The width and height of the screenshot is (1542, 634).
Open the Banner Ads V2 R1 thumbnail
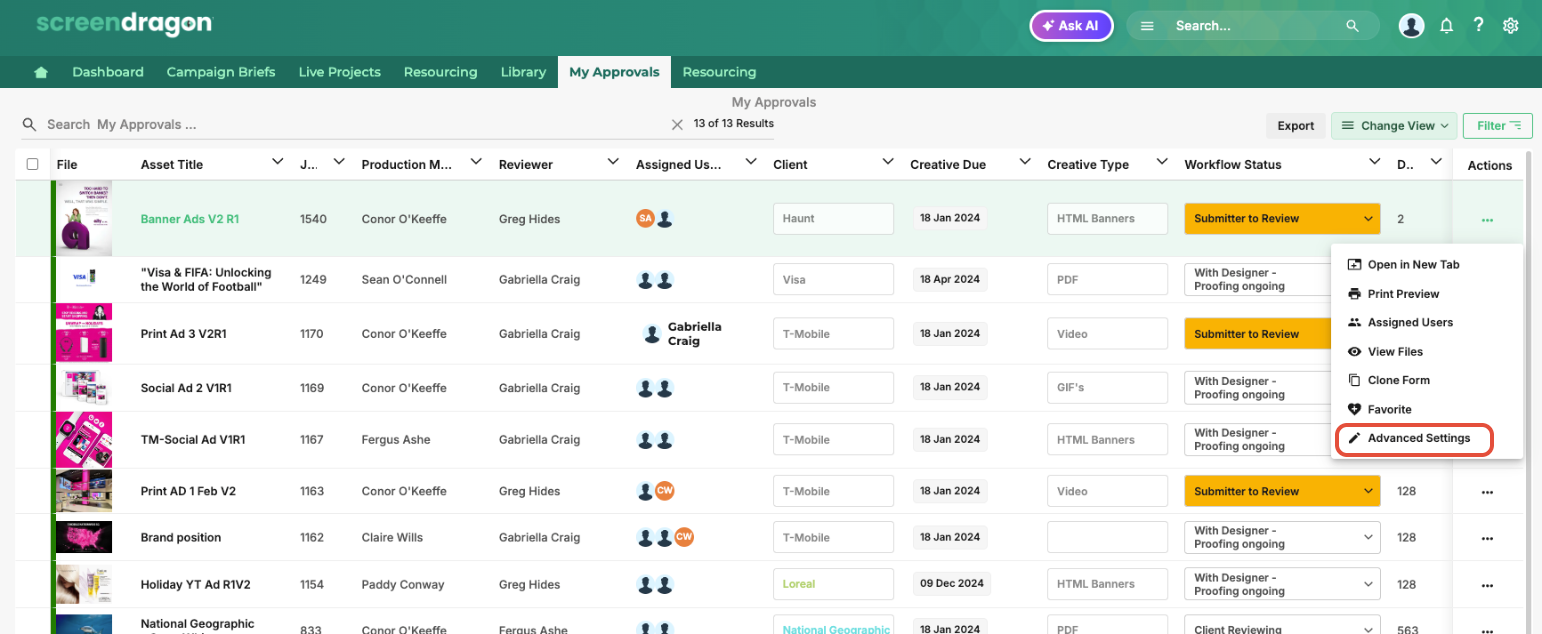tap(83, 218)
